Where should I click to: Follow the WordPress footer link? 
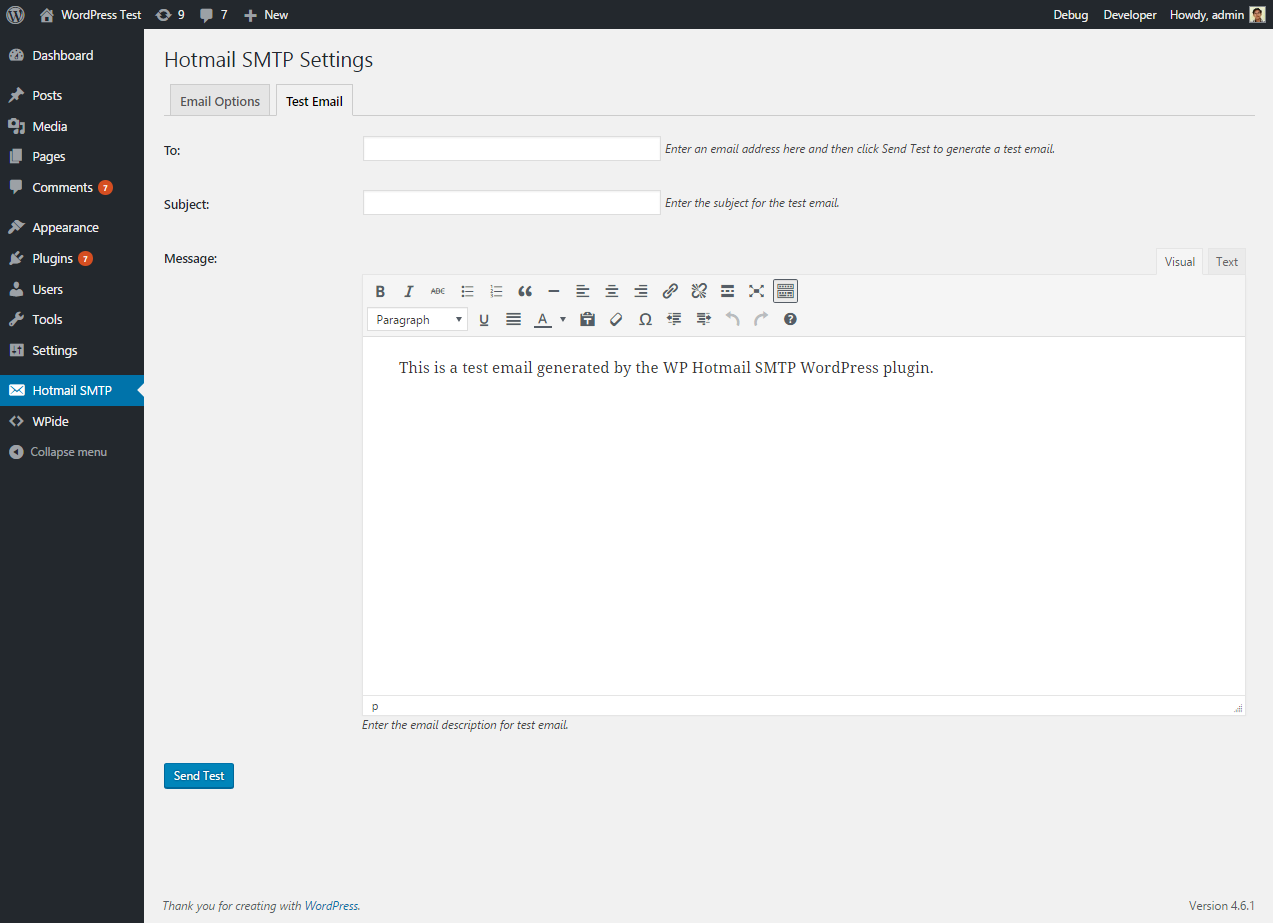pyautogui.click(x=331, y=906)
